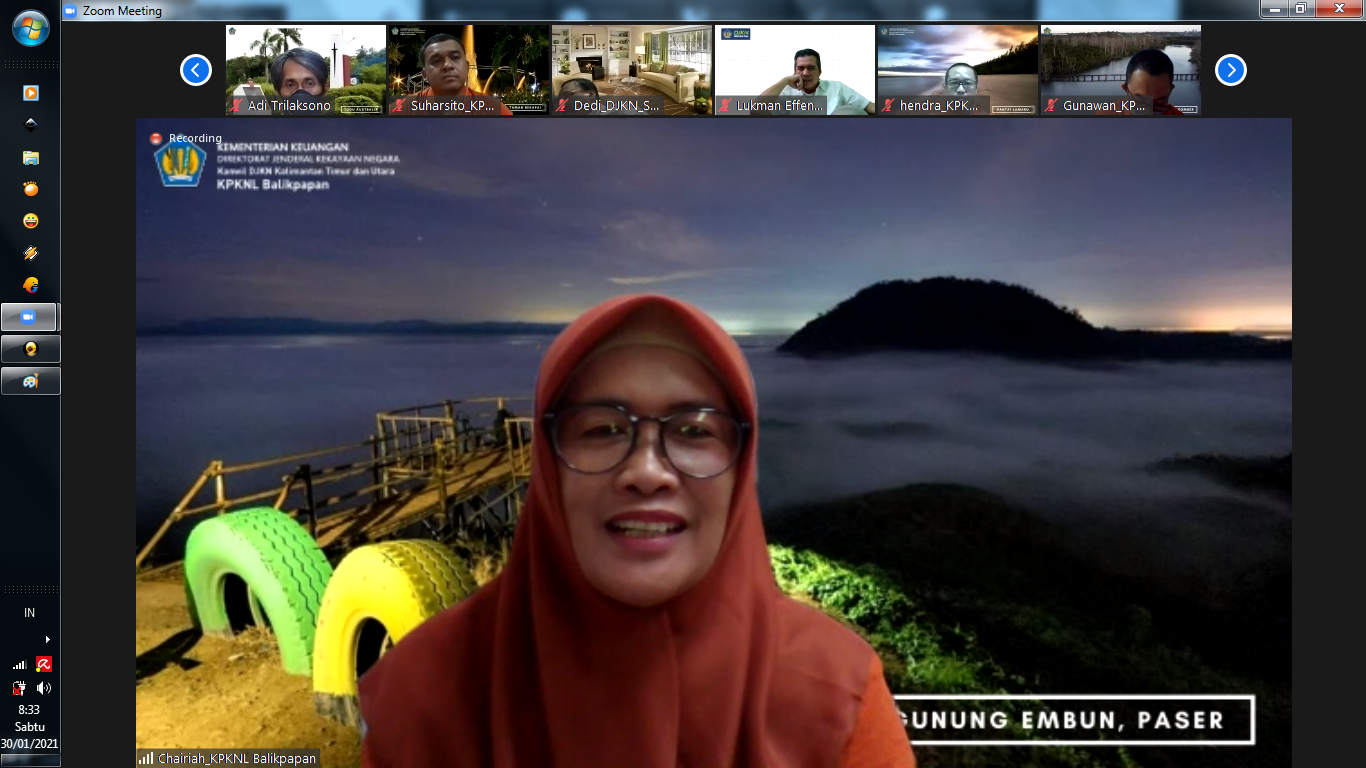Click Lukman Effendi's participant video tile
Image resolution: width=1366 pixels, height=768 pixels.
coord(795,70)
